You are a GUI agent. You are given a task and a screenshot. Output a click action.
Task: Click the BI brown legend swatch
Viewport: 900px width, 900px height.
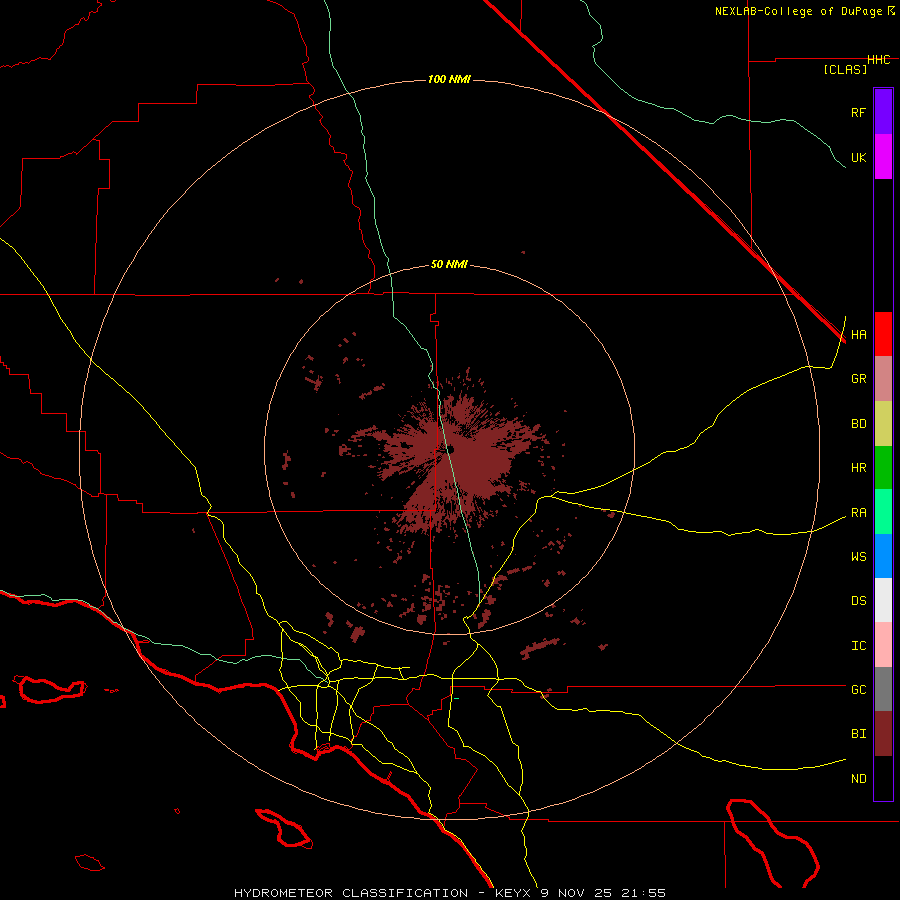coord(883,734)
